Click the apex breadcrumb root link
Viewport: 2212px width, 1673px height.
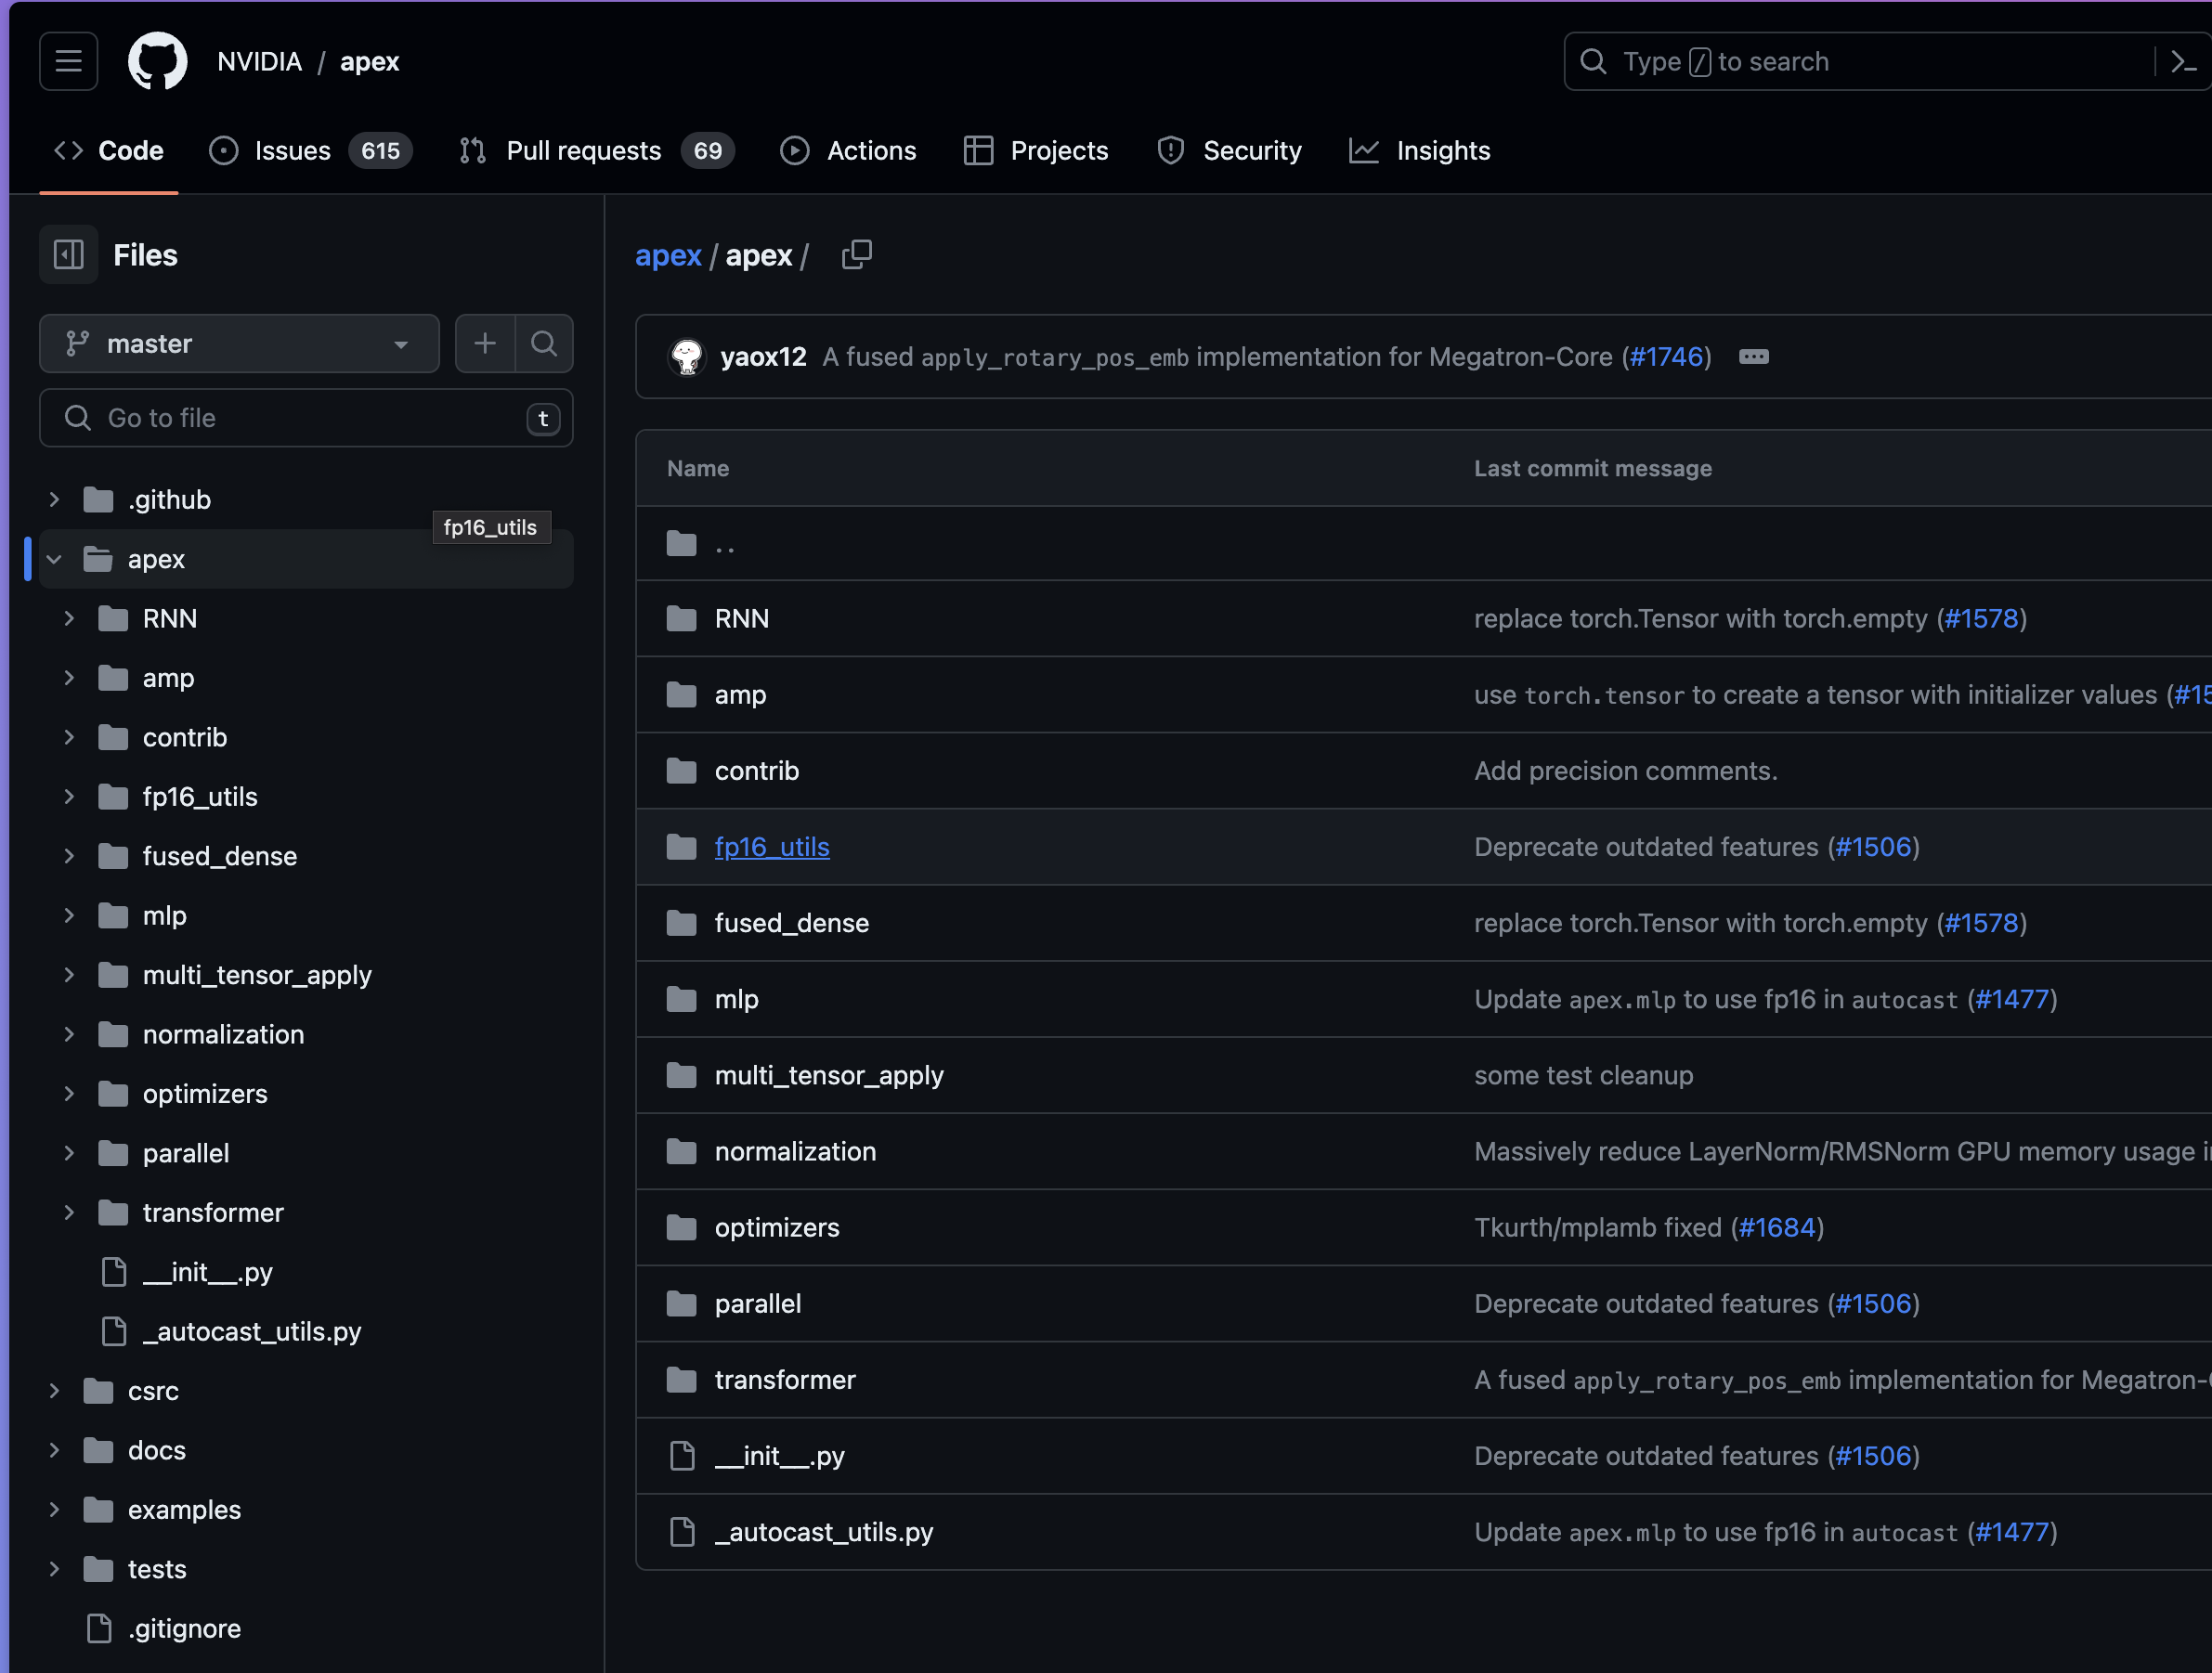[668, 255]
